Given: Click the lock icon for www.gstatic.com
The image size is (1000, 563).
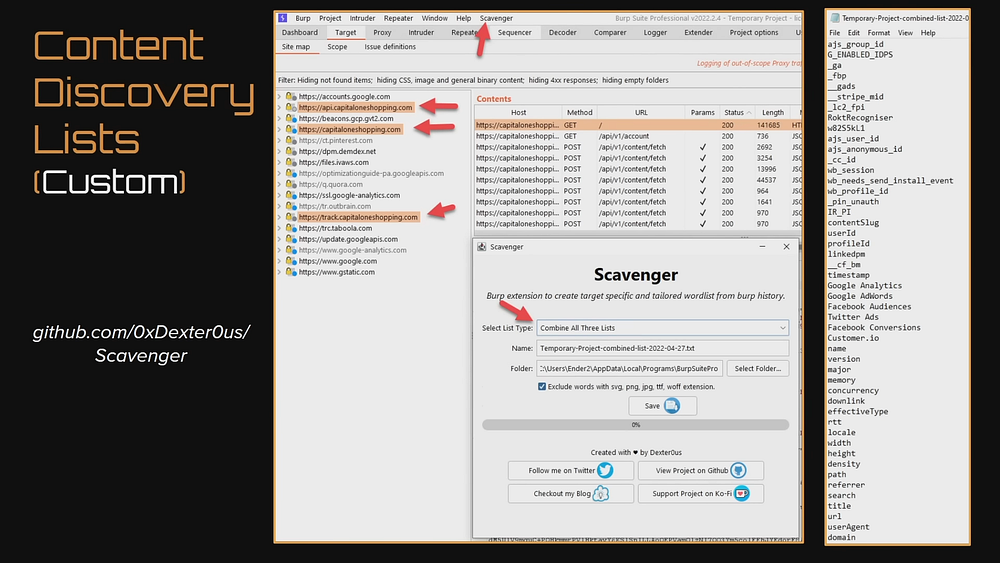Looking at the screenshot, I should click(x=291, y=272).
